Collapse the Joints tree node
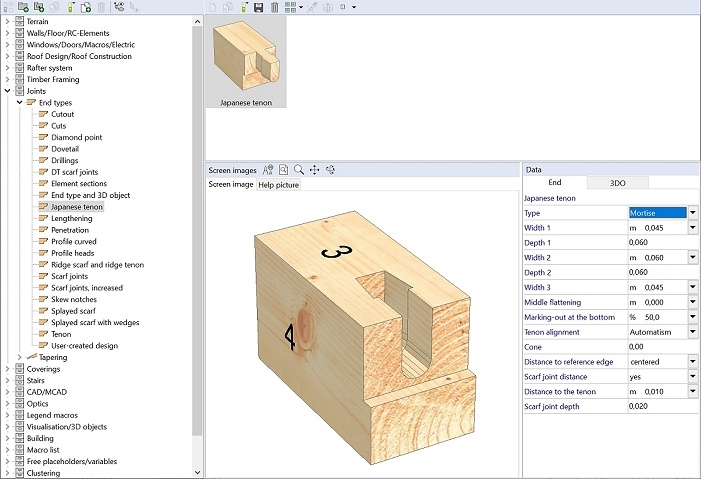This screenshot has height=479, width=701. [7, 91]
